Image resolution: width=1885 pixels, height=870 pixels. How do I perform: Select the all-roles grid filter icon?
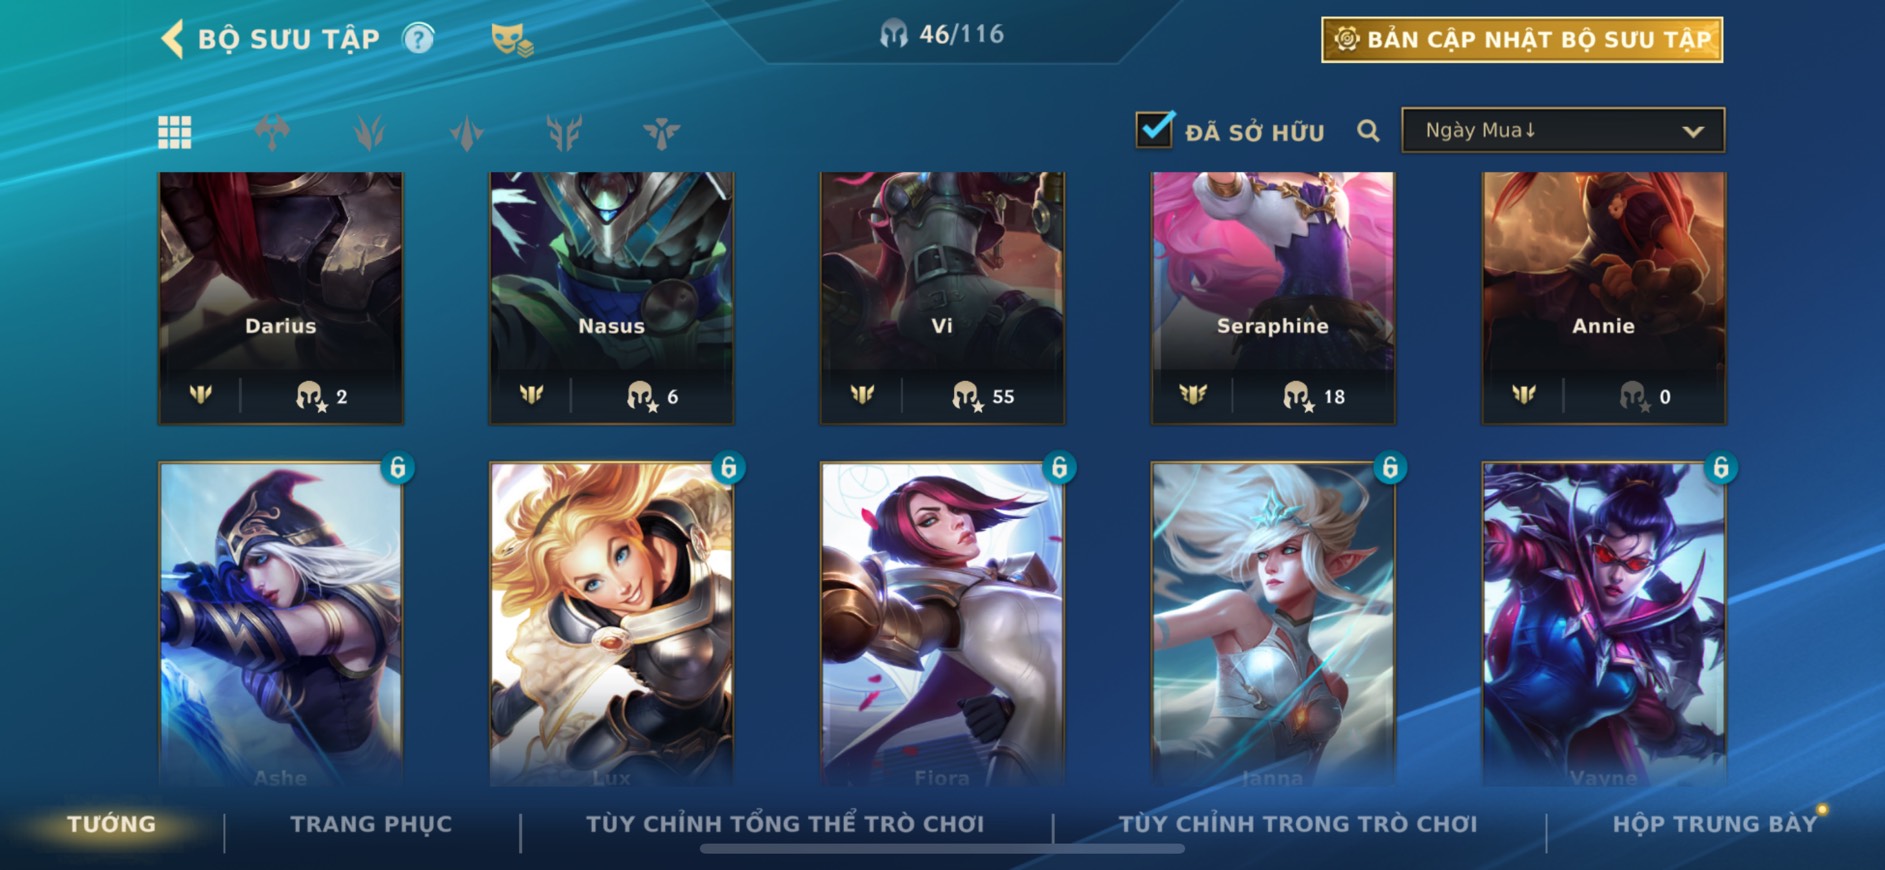174,132
